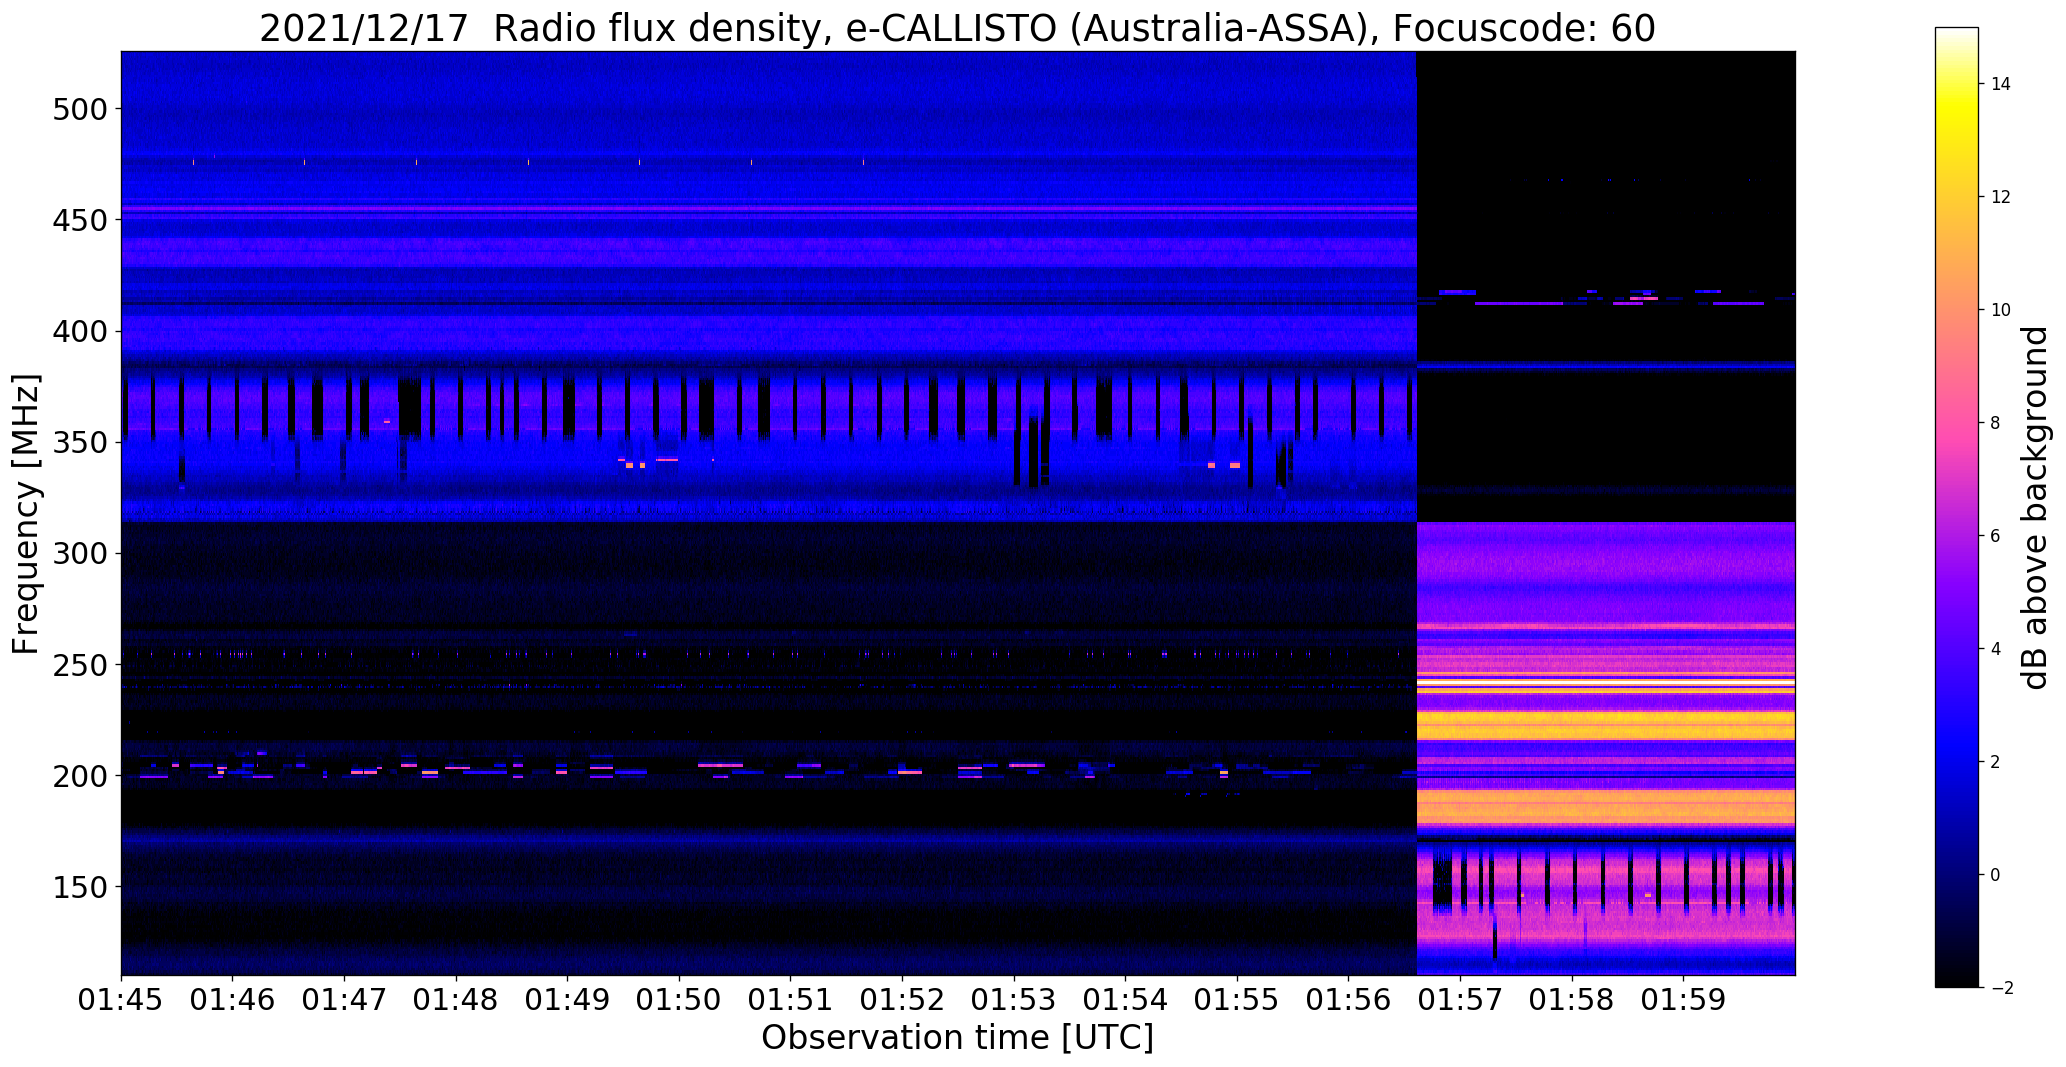The height and width of the screenshot is (1067, 2066).
Task: Click the 200 frequency tick label
Action: [x=79, y=776]
